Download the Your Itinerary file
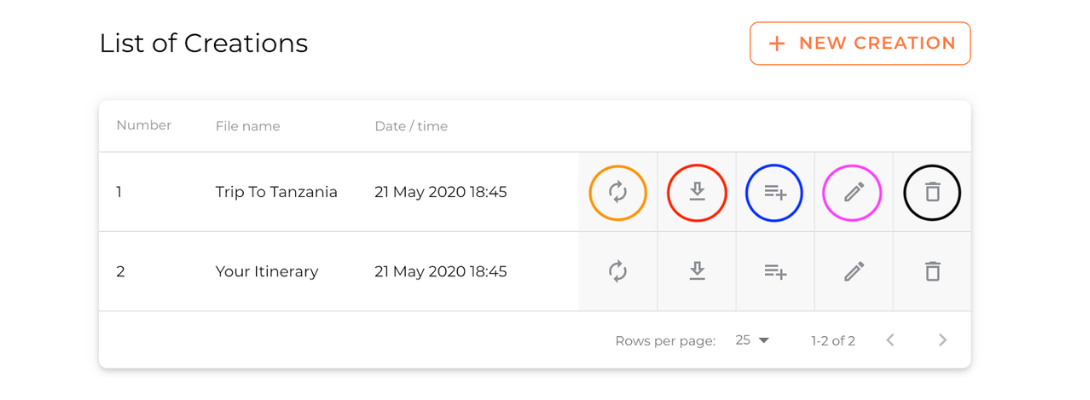Screen dimensions: 1090x400 coord(697,271)
